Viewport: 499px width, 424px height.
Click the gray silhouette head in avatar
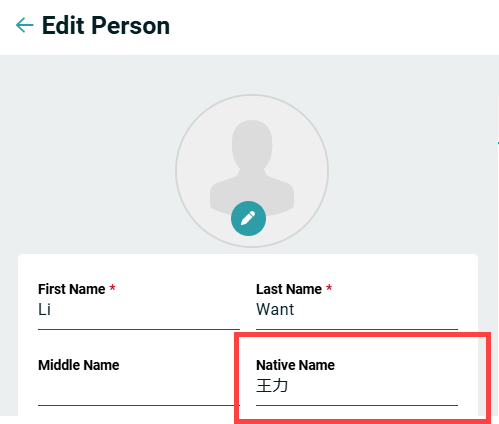252,143
